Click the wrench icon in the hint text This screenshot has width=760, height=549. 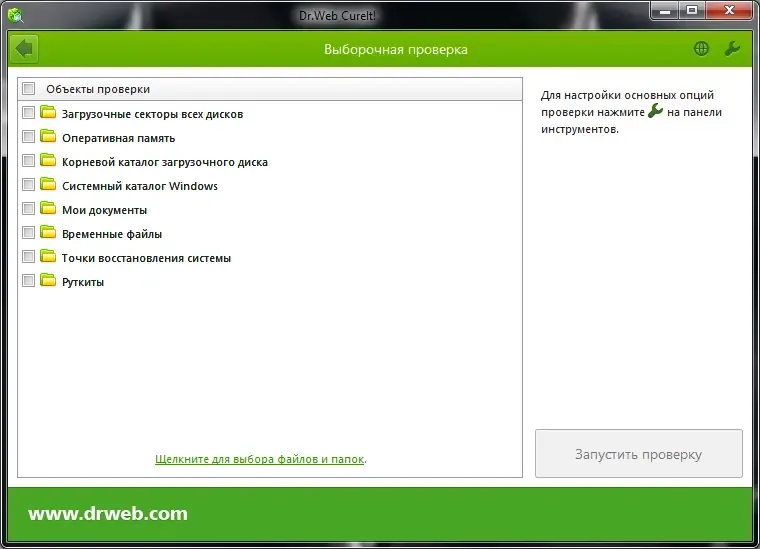pyautogui.click(x=655, y=111)
